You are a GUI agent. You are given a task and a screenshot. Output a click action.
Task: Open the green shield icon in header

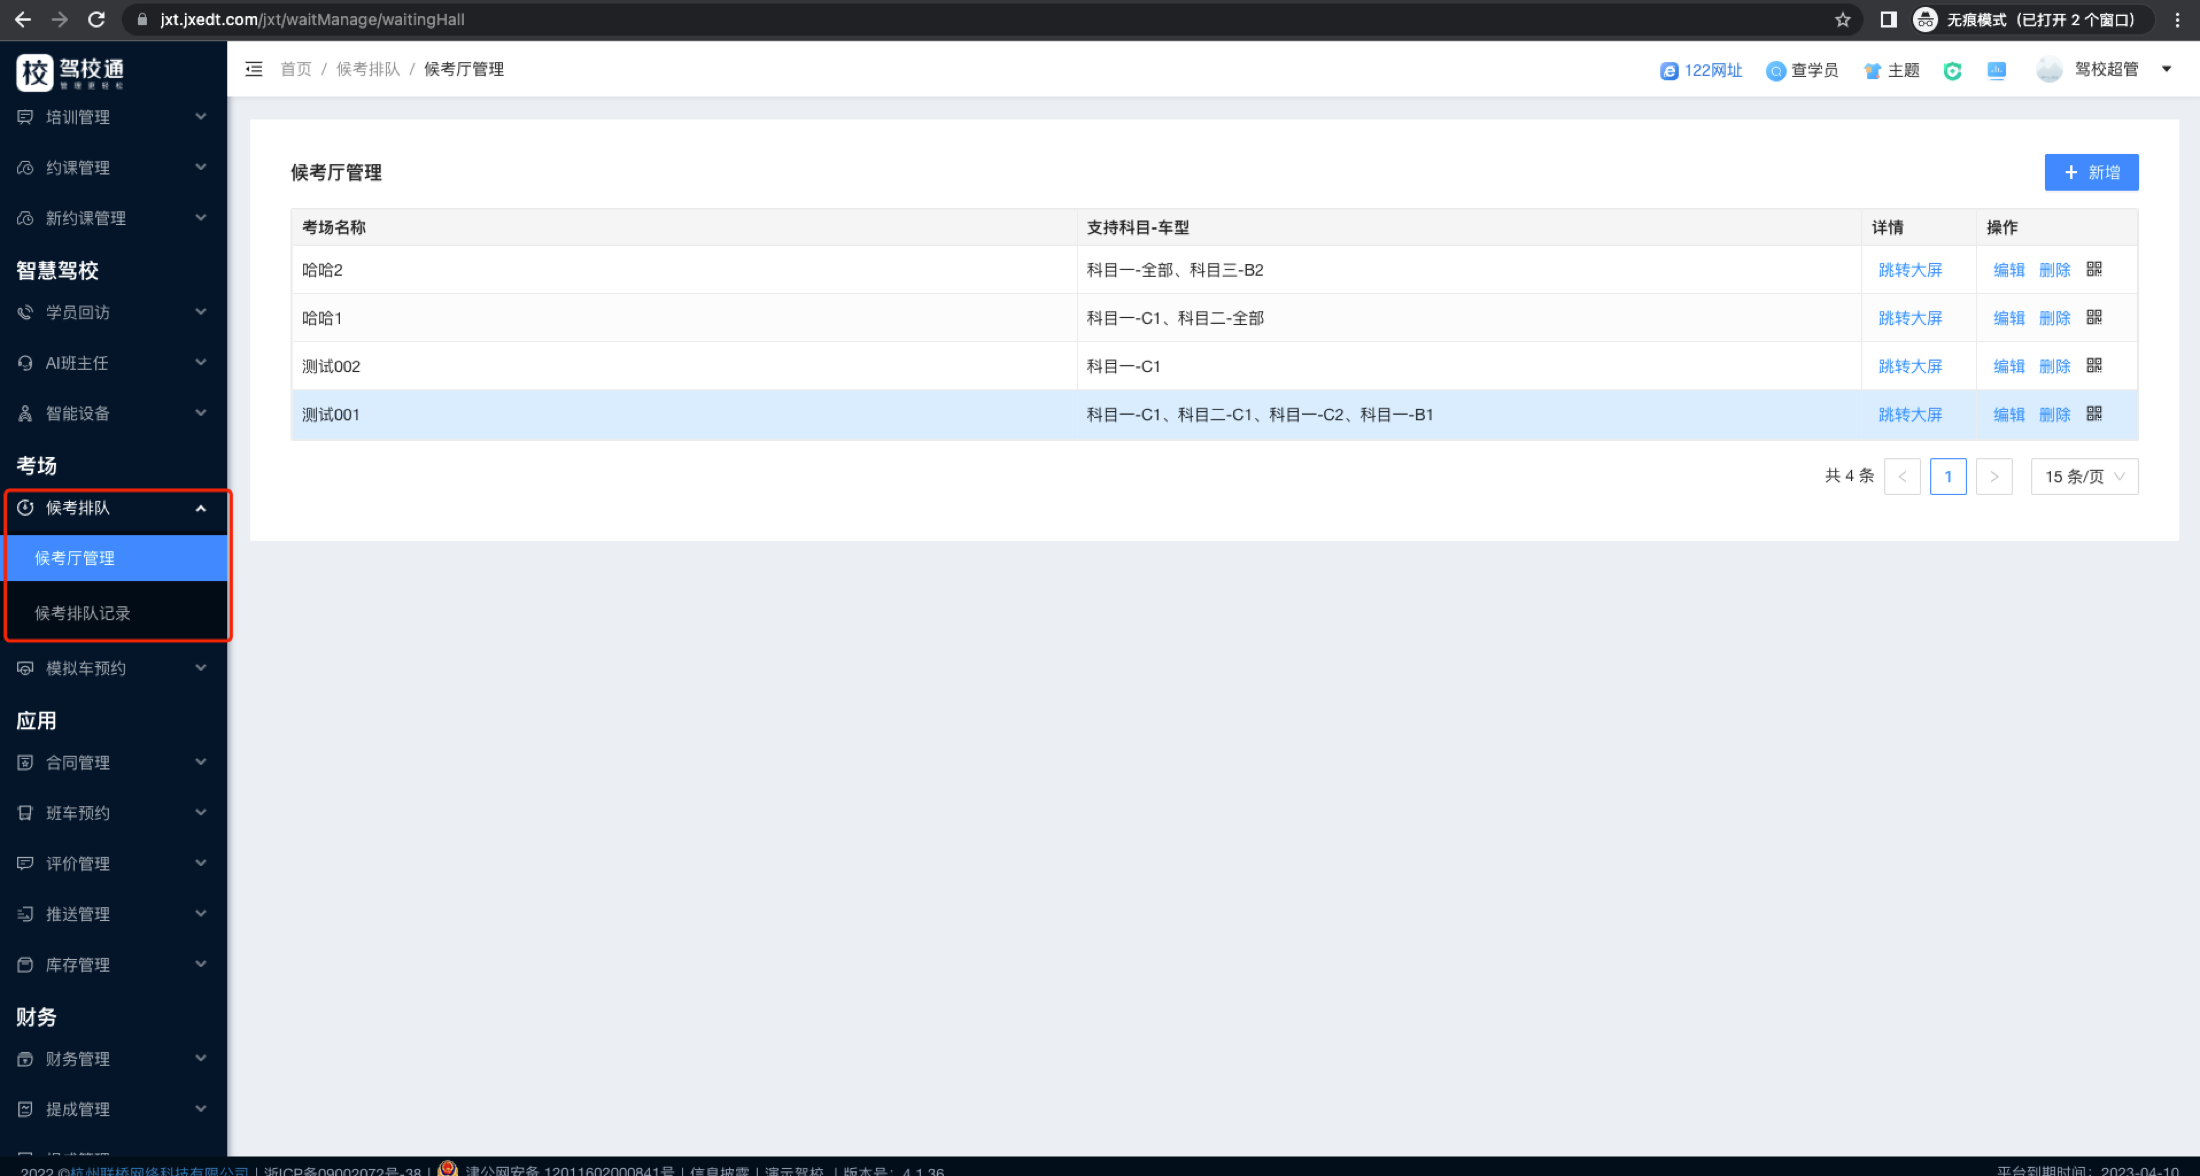[1952, 70]
